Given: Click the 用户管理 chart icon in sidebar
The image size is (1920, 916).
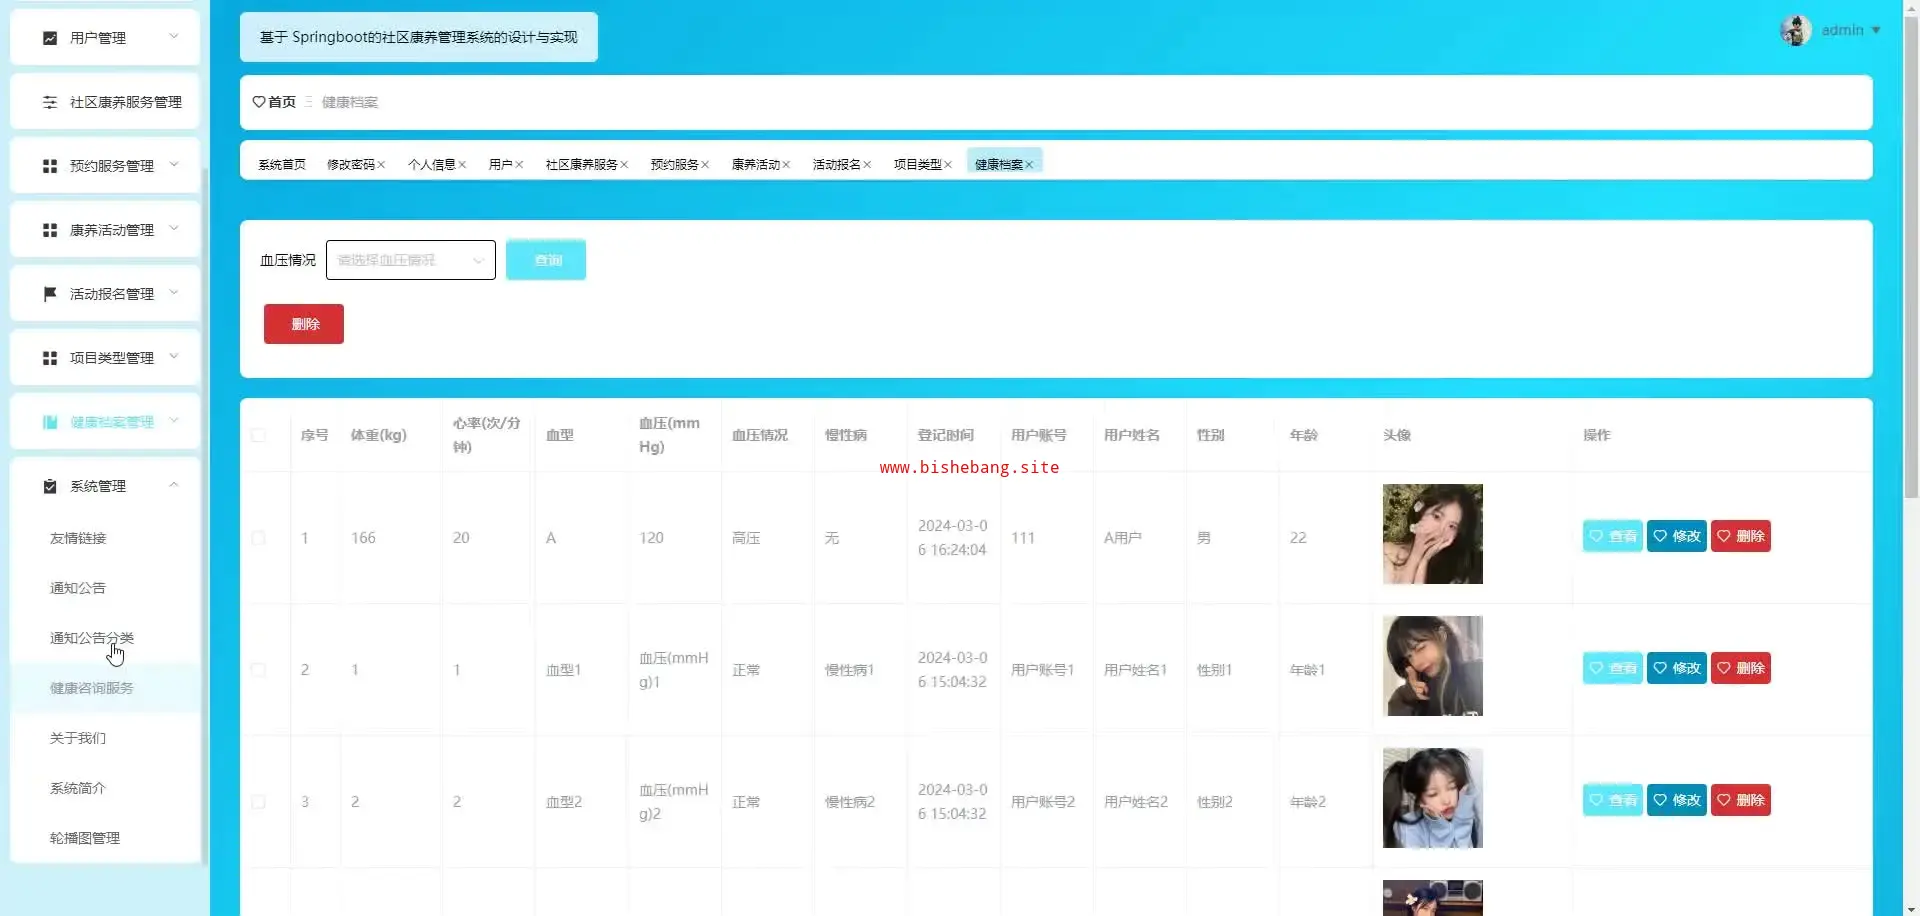Looking at the screenshot, I should click(50, 38).
